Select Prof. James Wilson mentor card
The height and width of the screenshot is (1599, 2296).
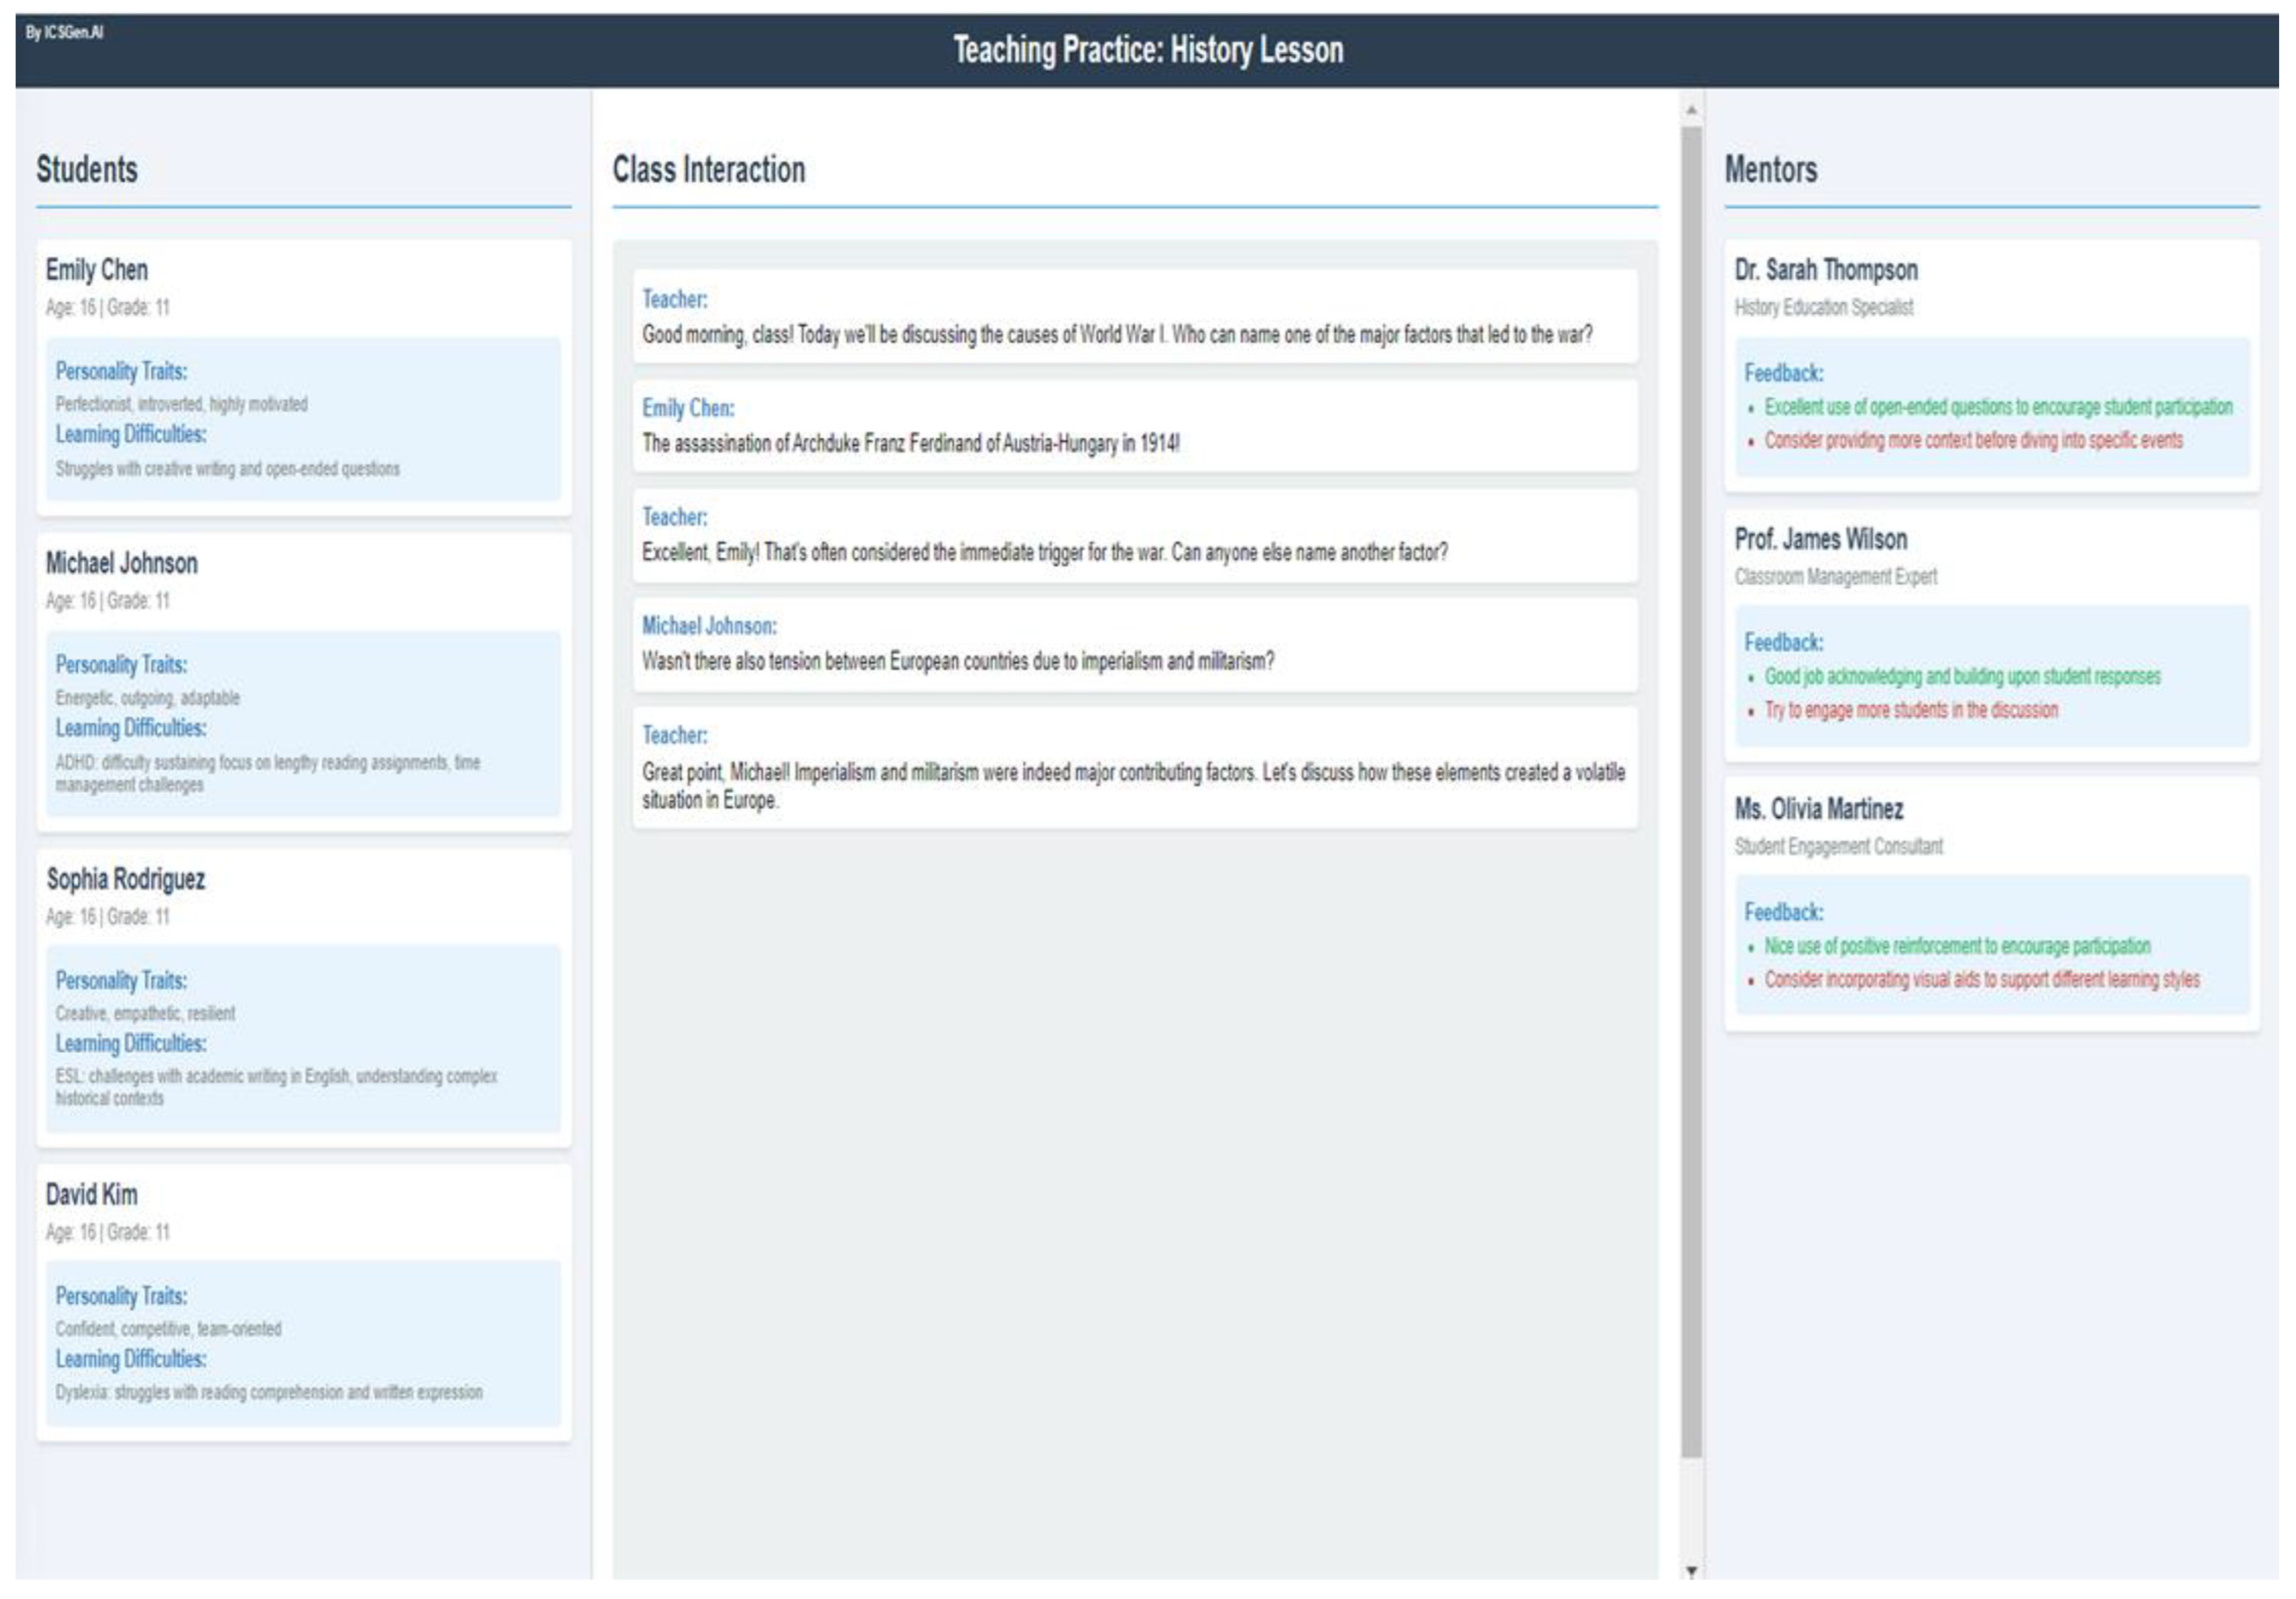(1820, 539)
